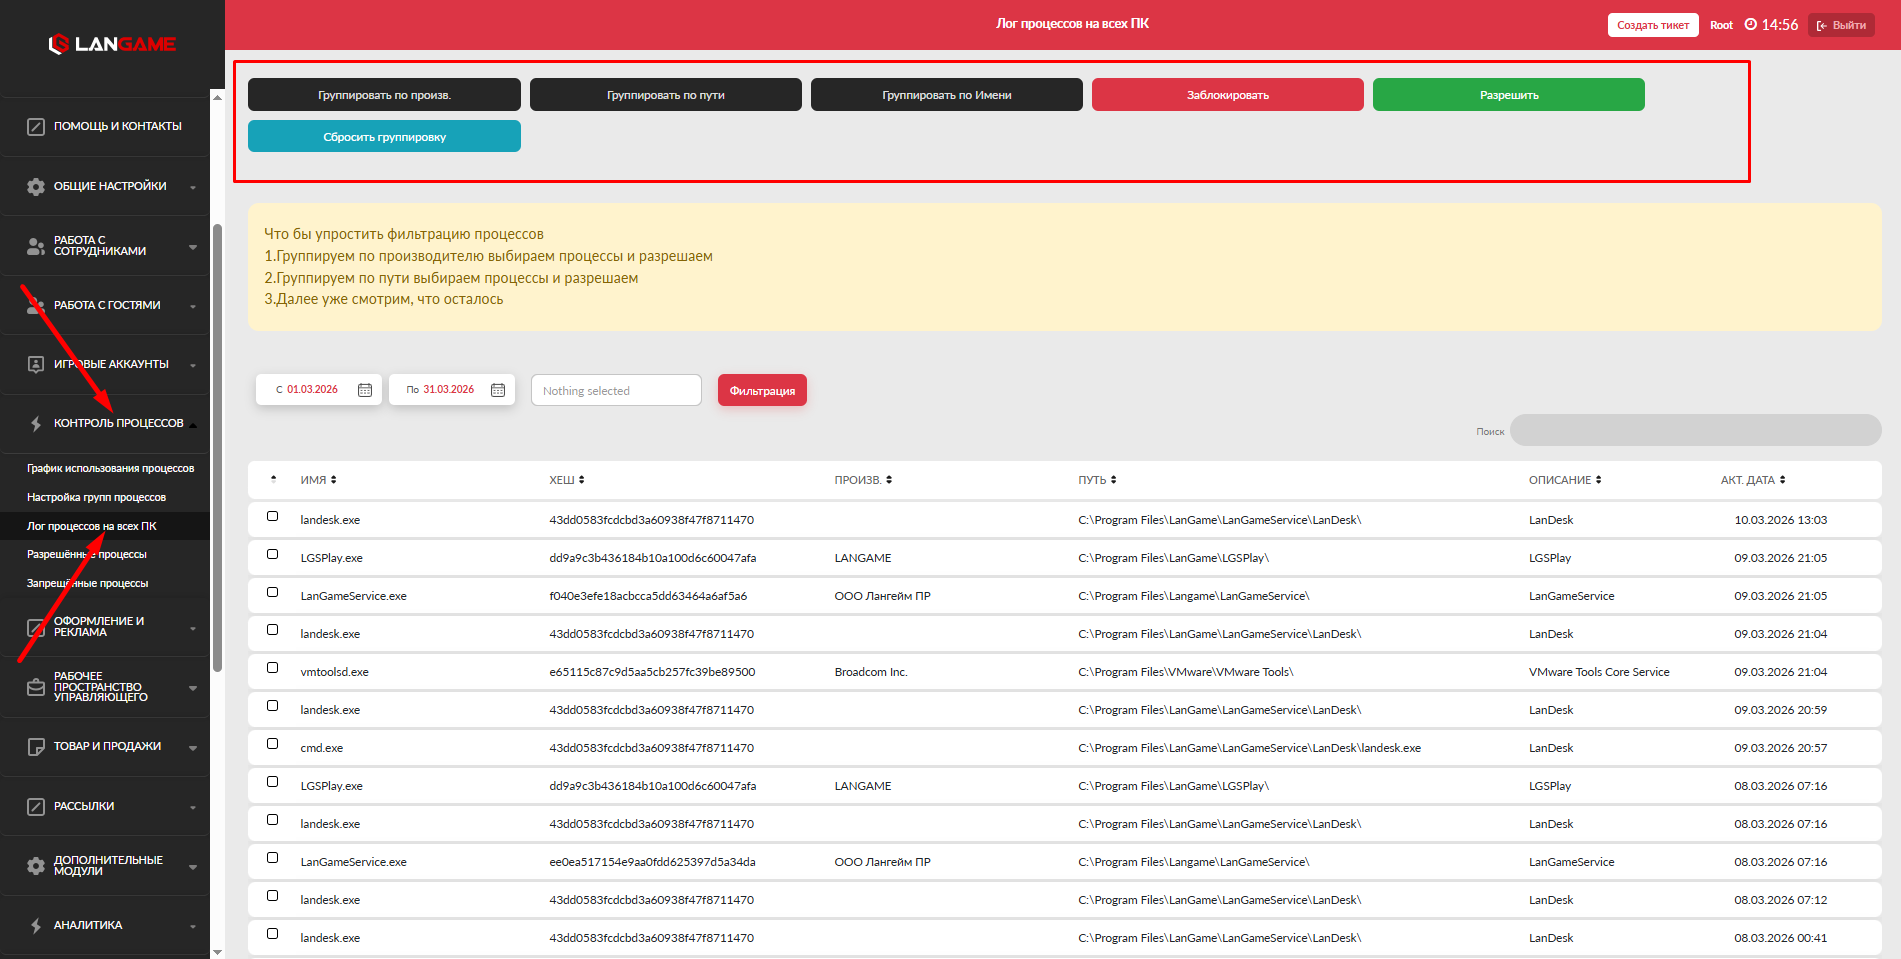This screenshot has height=959, width=1901.
Task: Open calendar icon for end date
Action: (x=498, y=390)
